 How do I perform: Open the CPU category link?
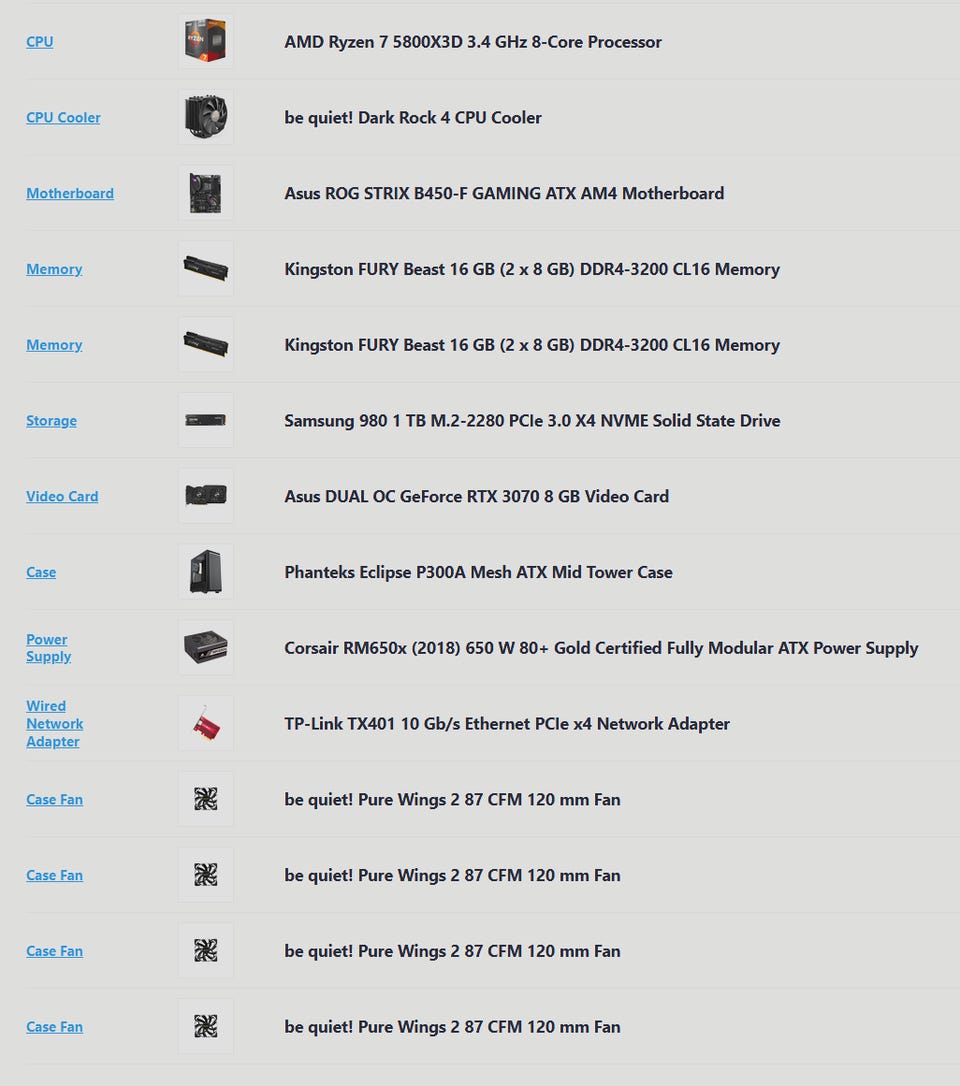point(40,42)
